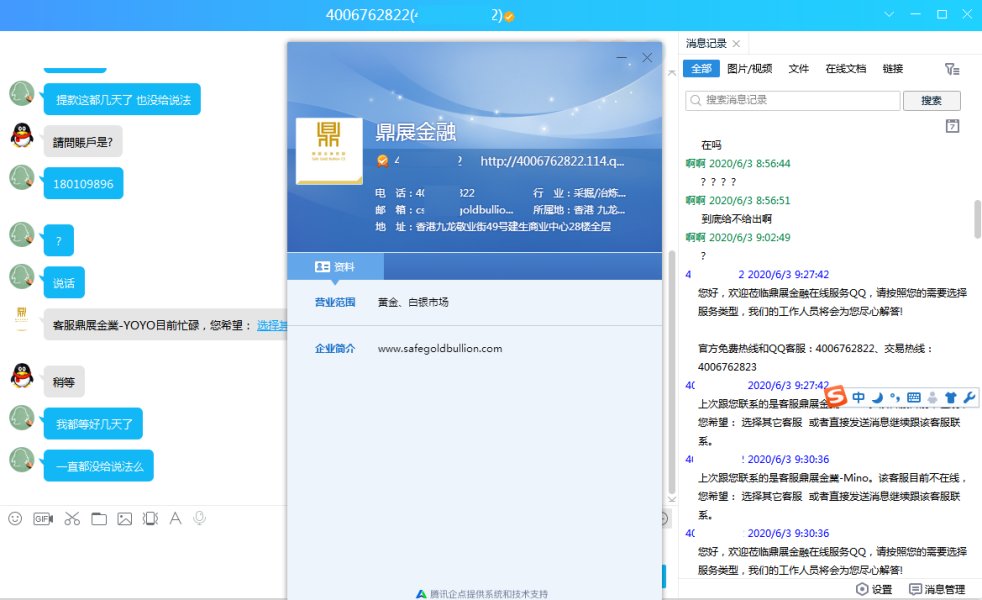Click the voice message microphone icon
Viewport: 982px width, 600px height.
[200, 518]
